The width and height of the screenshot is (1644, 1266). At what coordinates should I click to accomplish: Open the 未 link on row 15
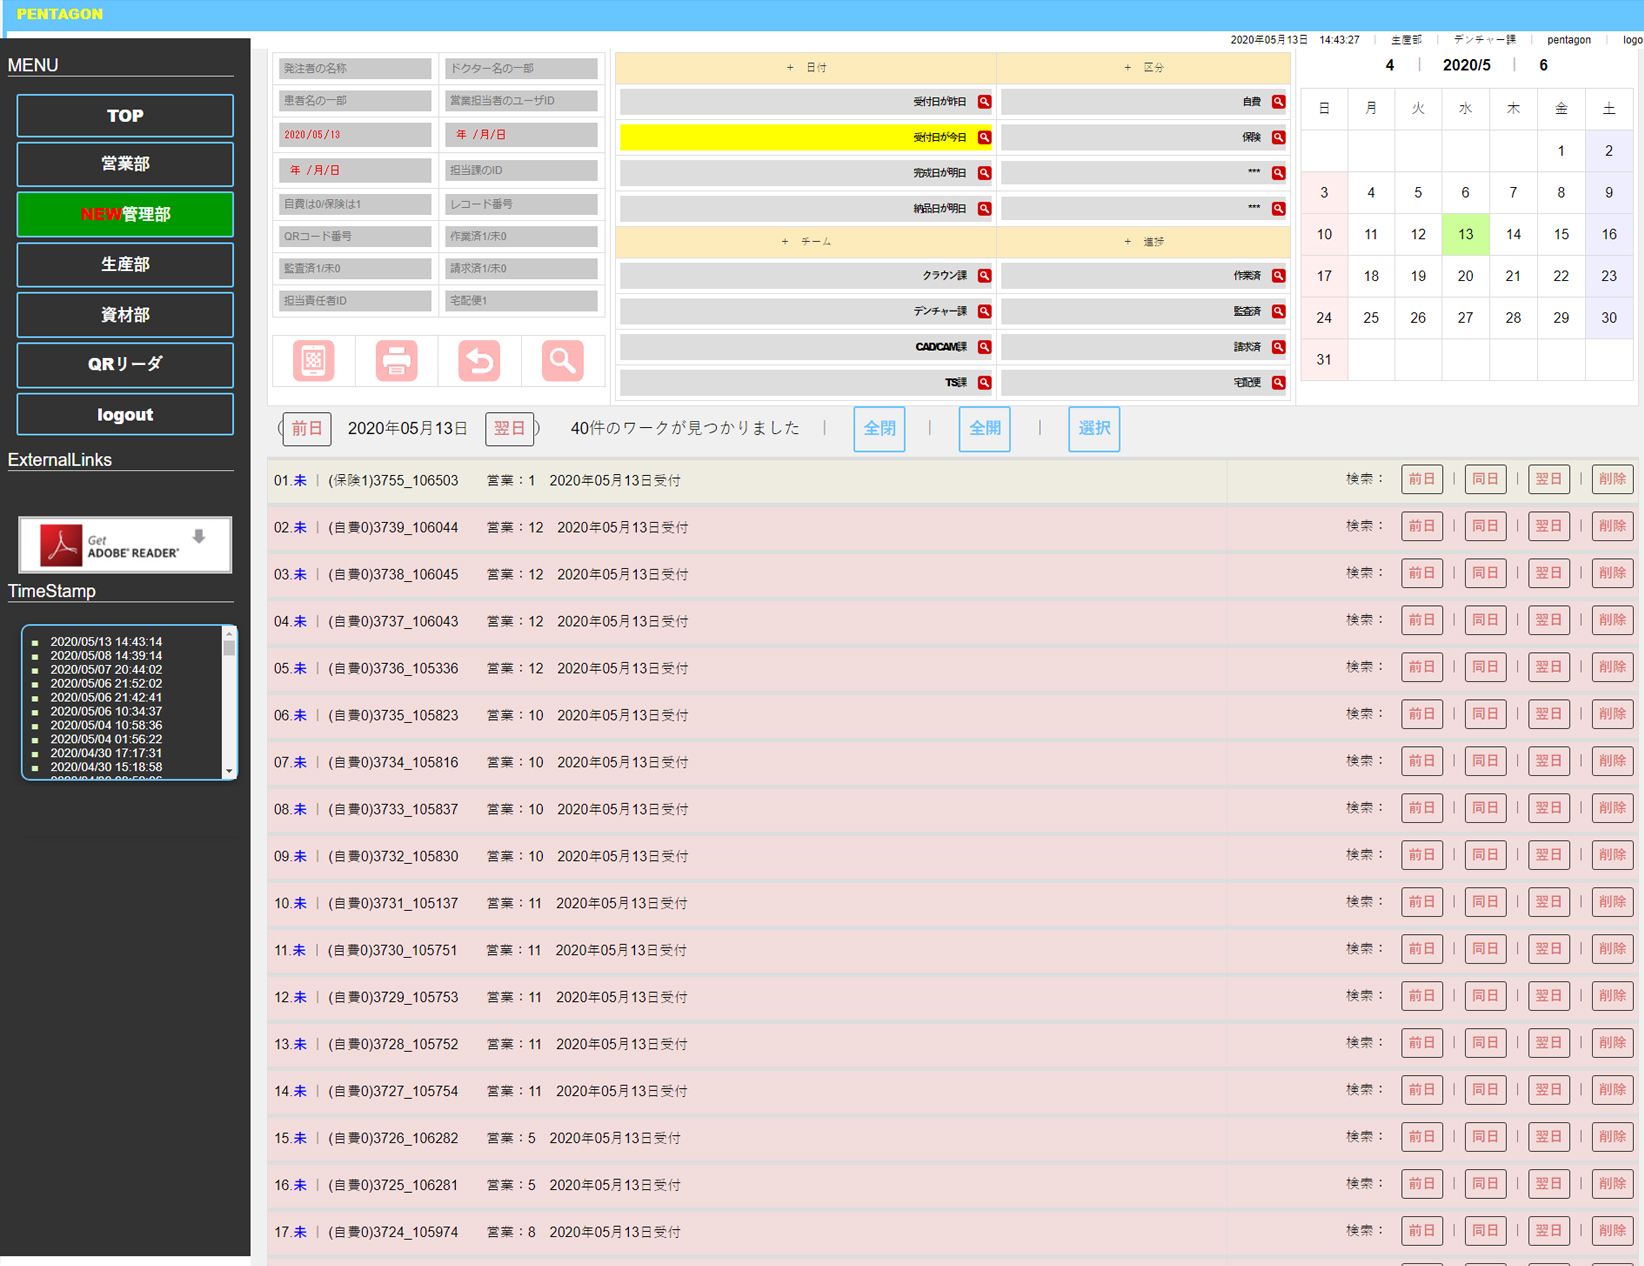coord(299,1139)
